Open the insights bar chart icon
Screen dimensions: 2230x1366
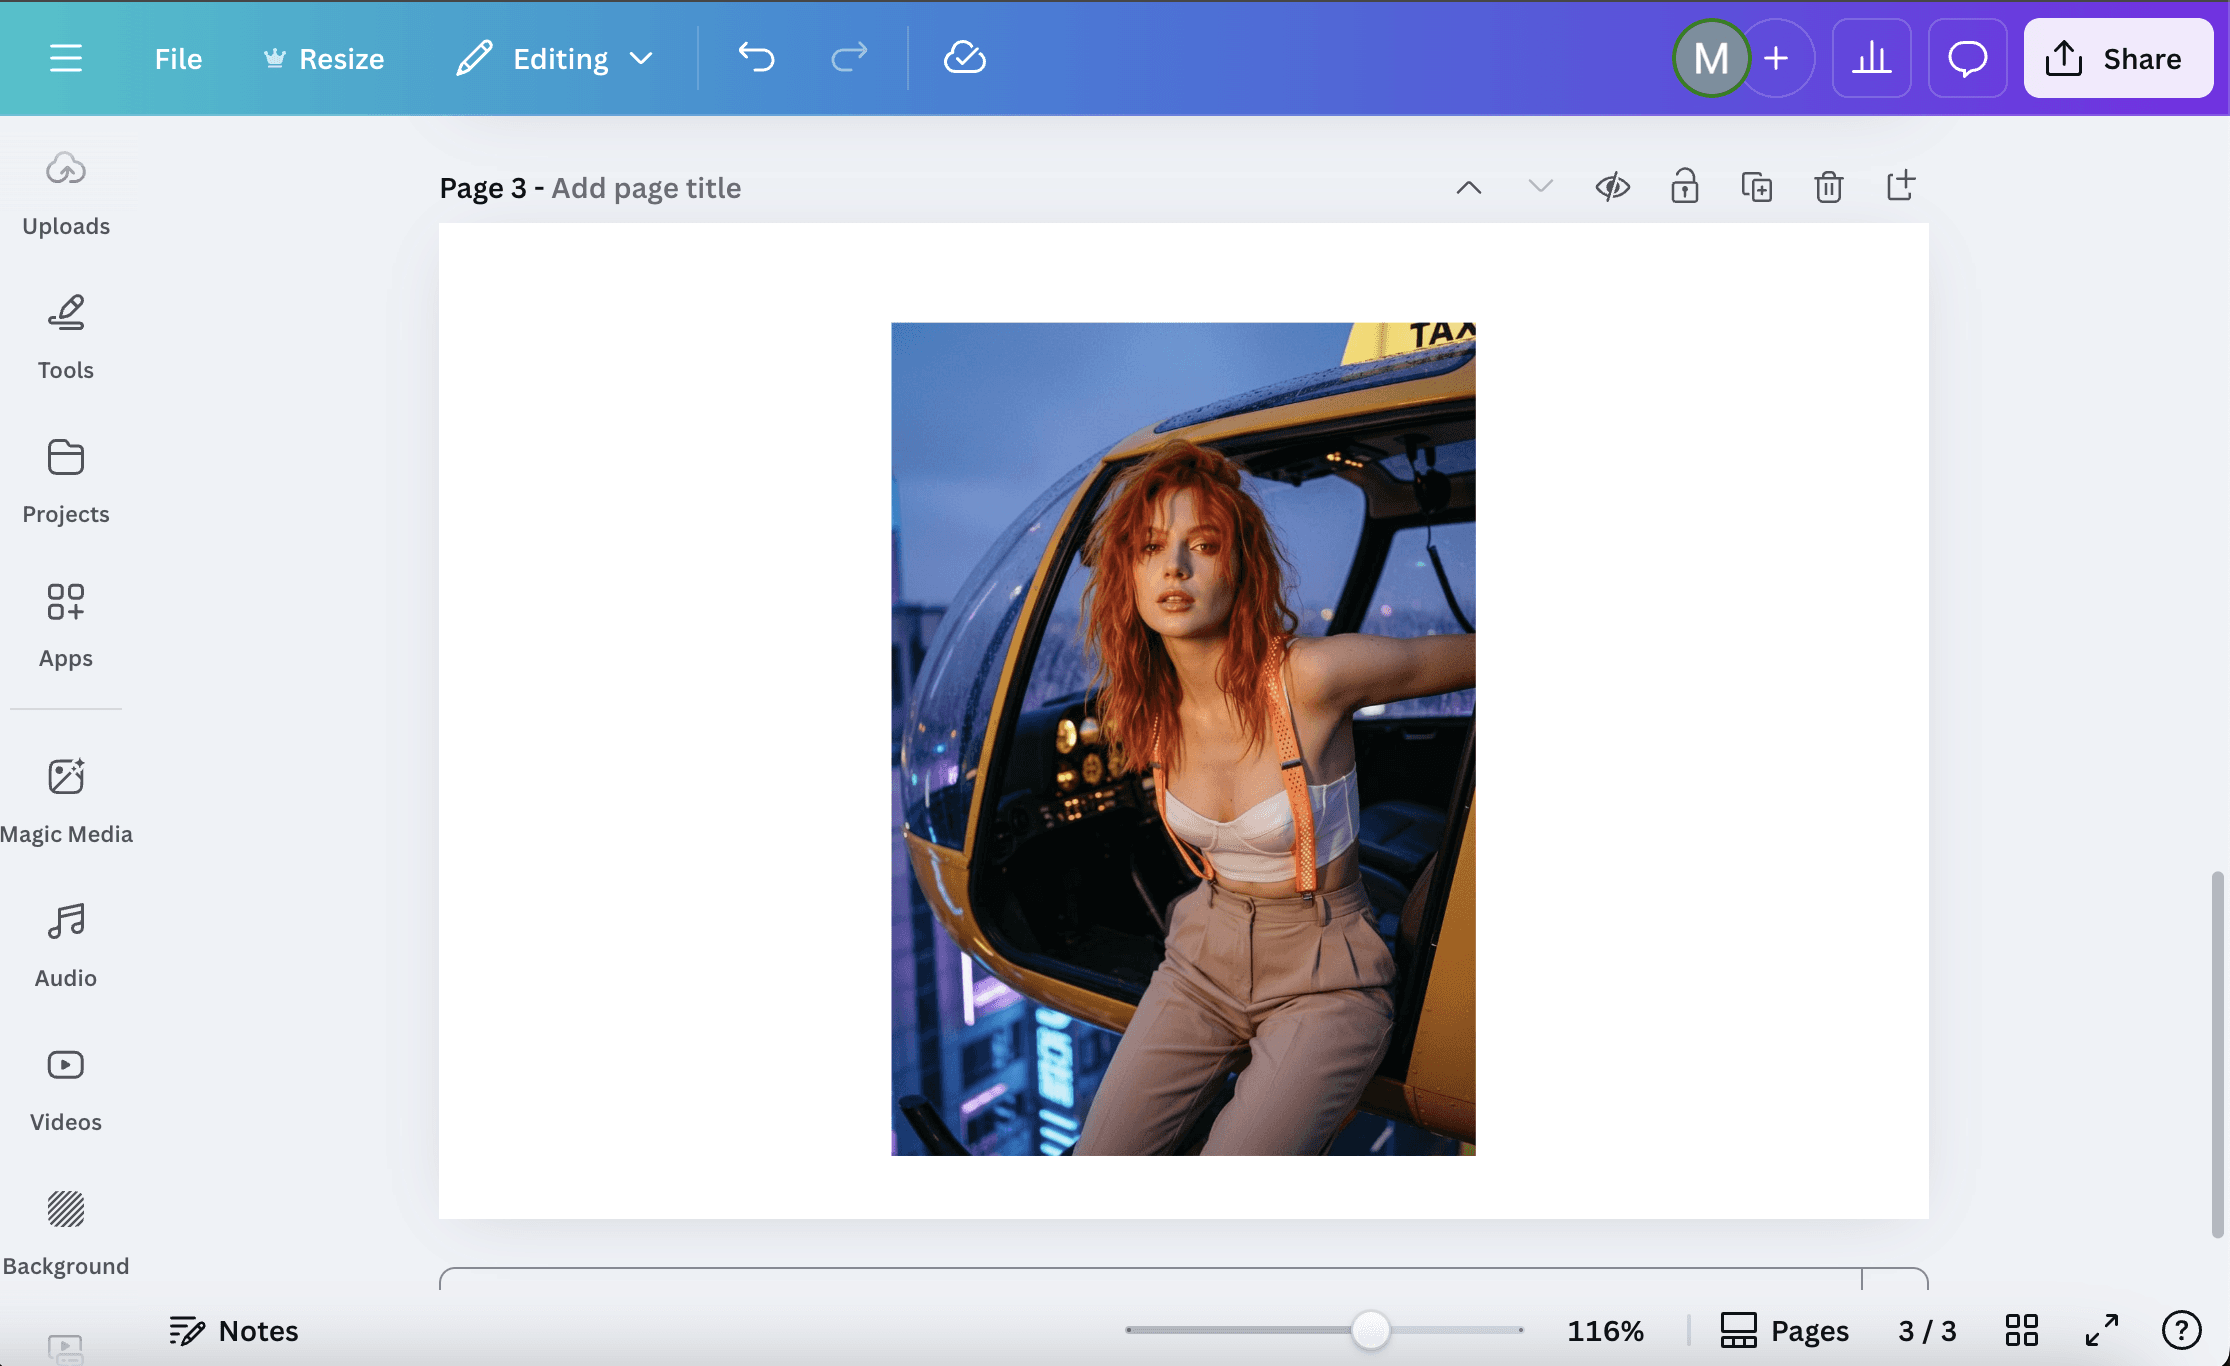pos(1871,58)
